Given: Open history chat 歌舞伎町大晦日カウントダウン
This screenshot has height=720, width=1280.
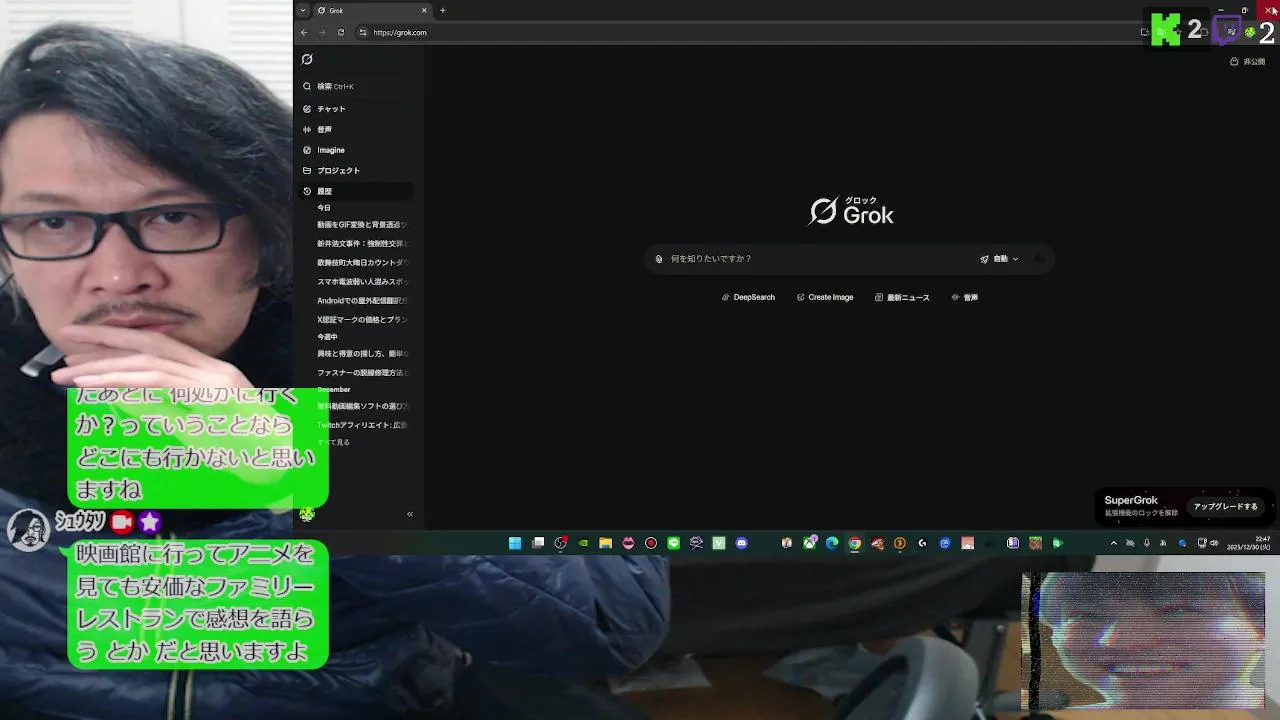Looking at the screenshot, I should point(362,262).
